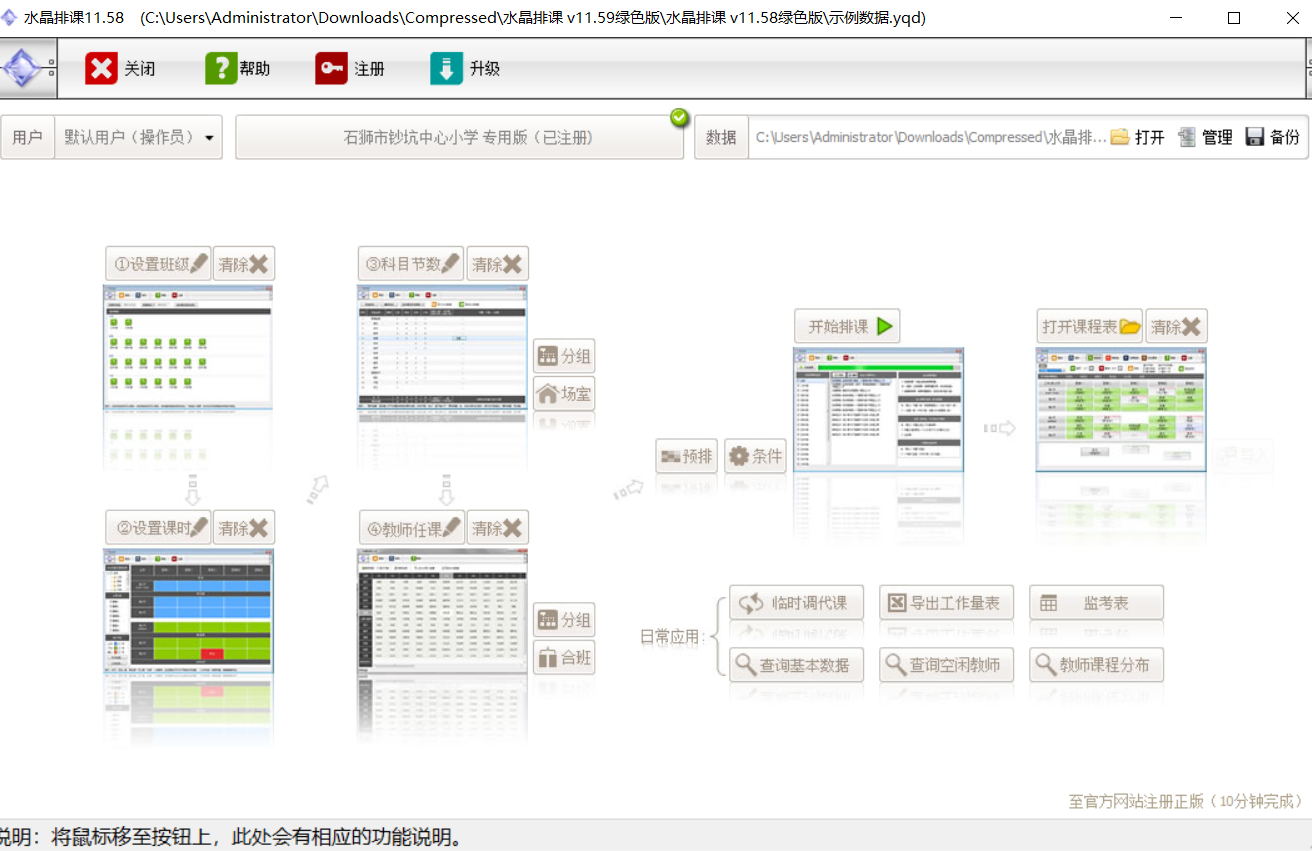The image size is (1312, 851).
Task: Open the 条件 scheduling conditions tool
Action: point(757,456)
